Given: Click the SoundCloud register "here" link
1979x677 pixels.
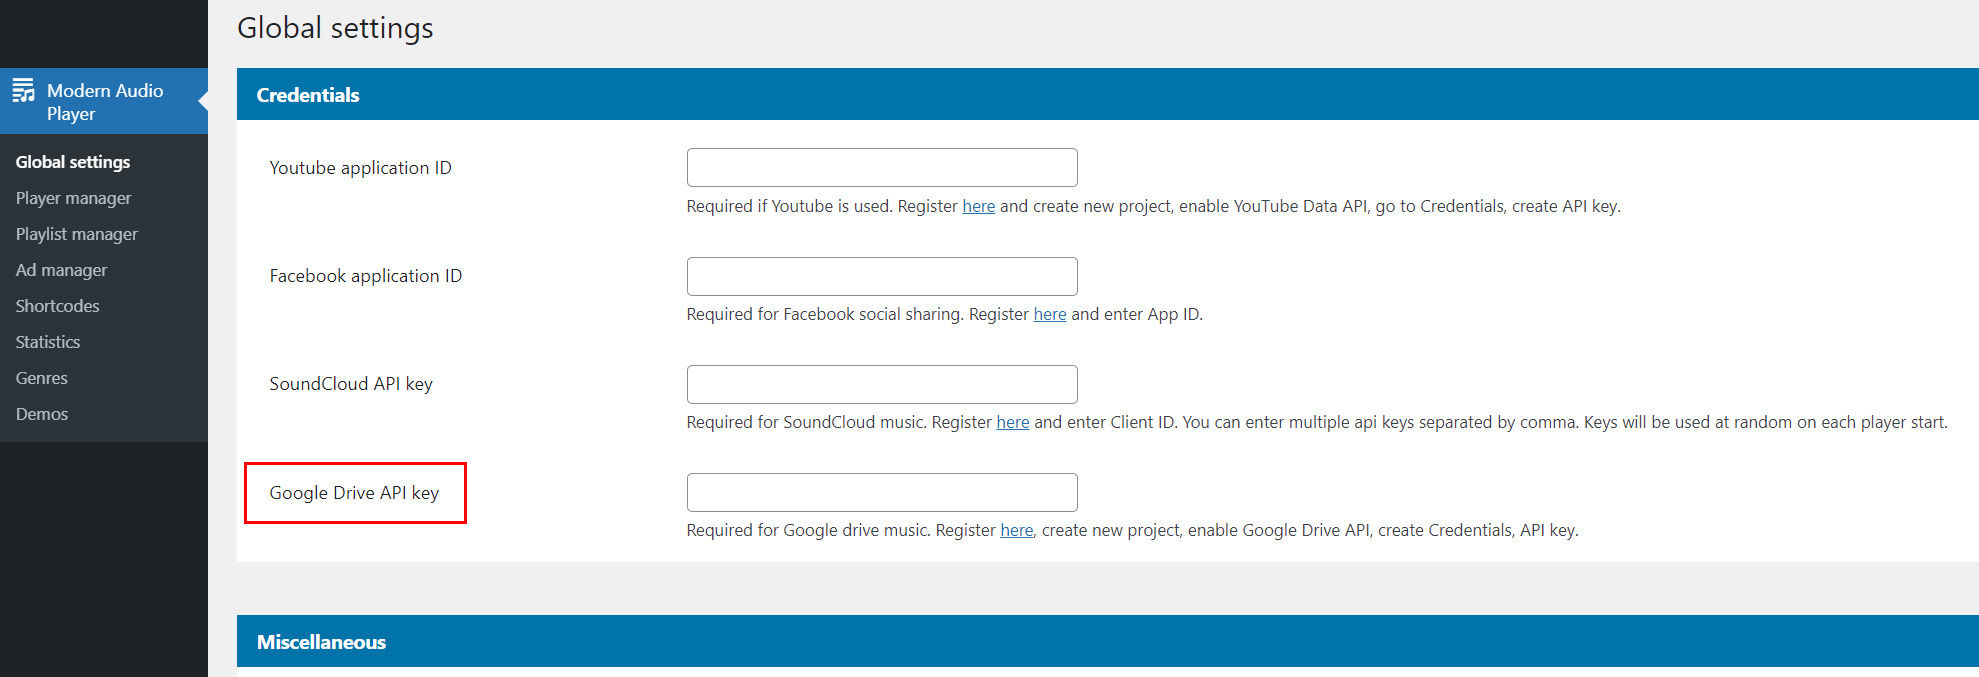Looking at the screenshot, I should tap(1012, 422).
